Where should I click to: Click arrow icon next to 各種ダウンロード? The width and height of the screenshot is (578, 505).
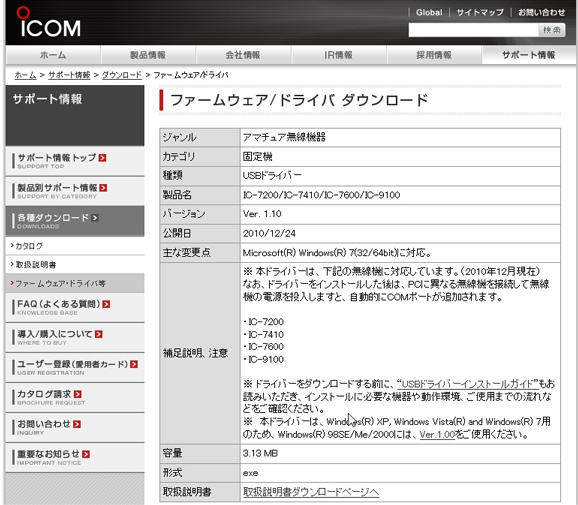pyautogui.click(x=95, y=218)
